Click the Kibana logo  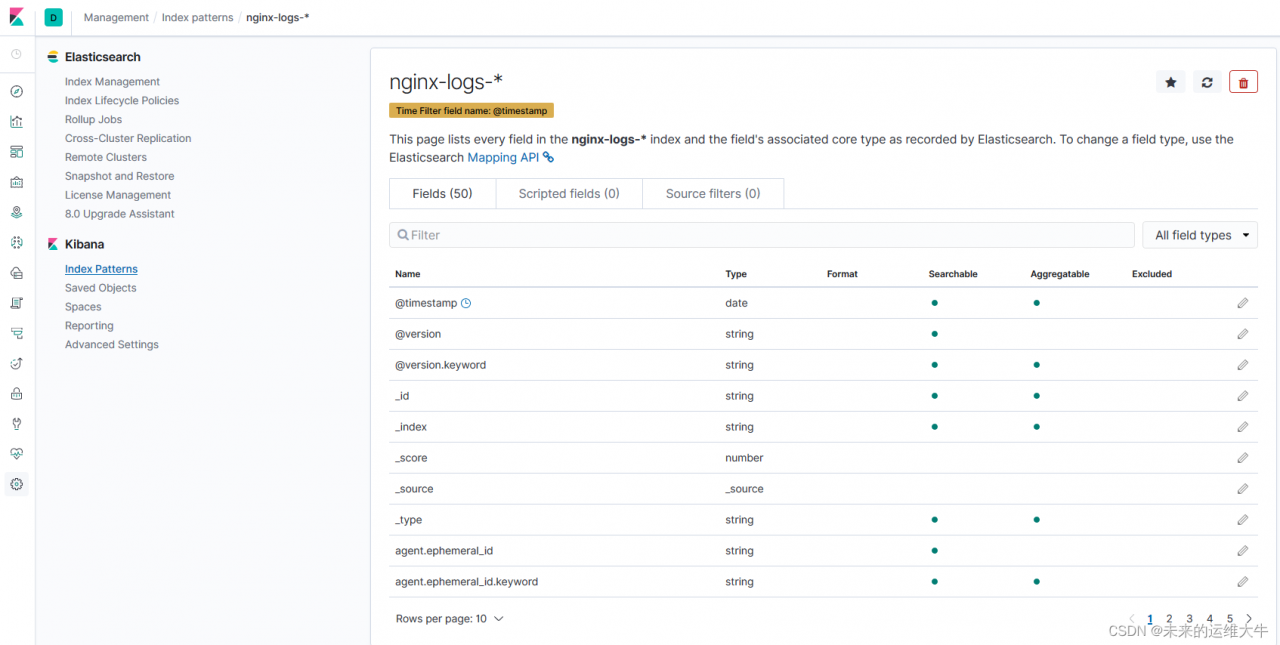pyautogui.click(x=17, y=17)
